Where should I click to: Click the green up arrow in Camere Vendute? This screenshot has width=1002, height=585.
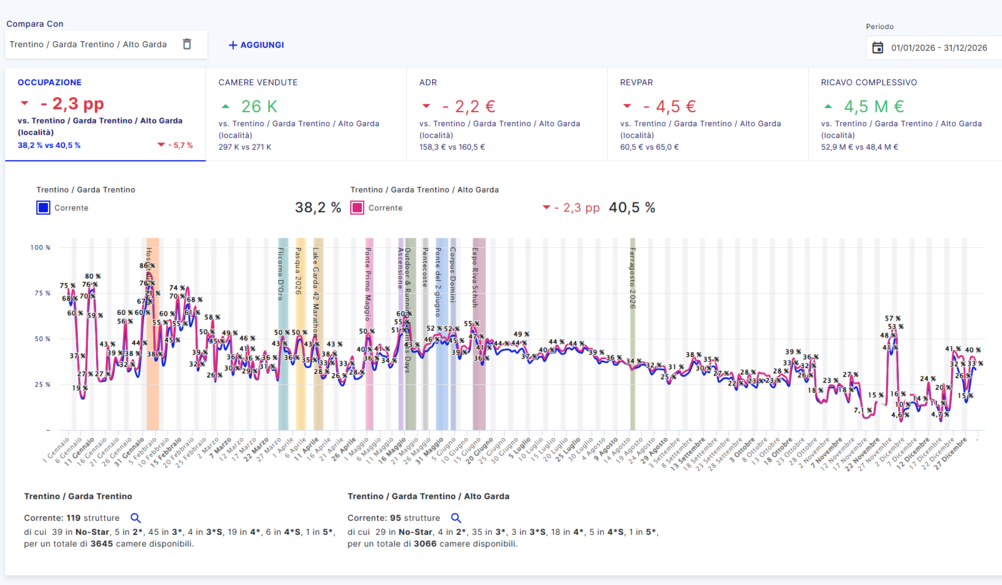point(225,106)
